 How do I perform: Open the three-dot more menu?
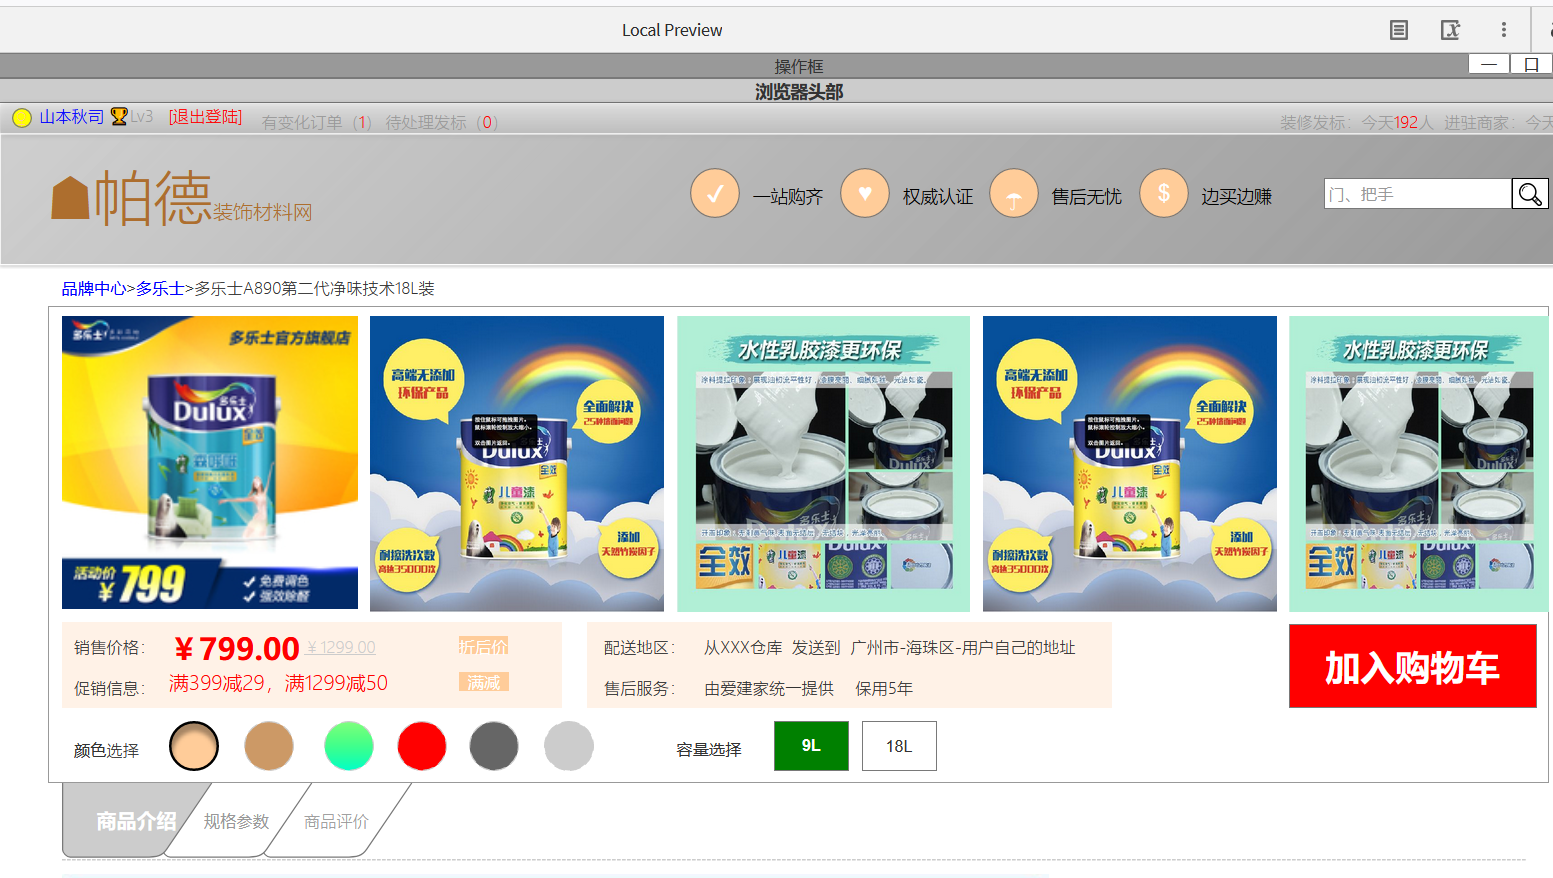pyautogui.click(x=1503, y=30)
